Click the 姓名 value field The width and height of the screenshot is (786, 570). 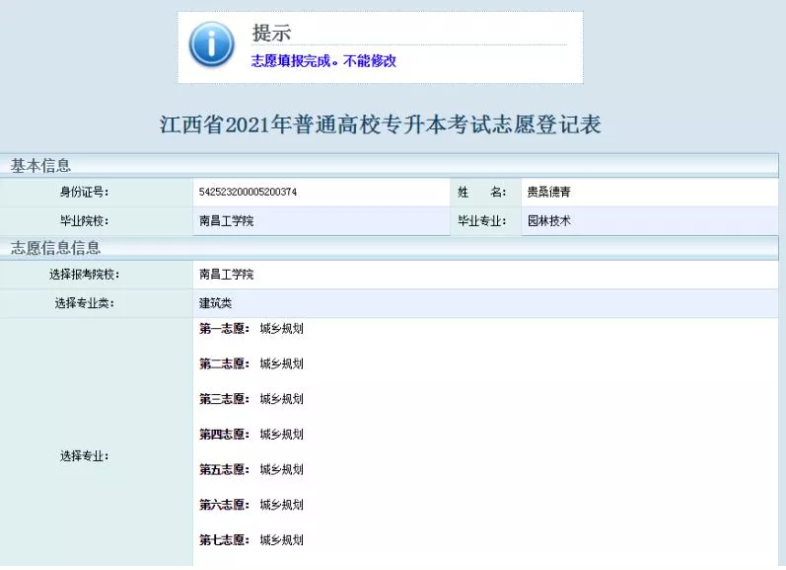click(x=549, y=192)
